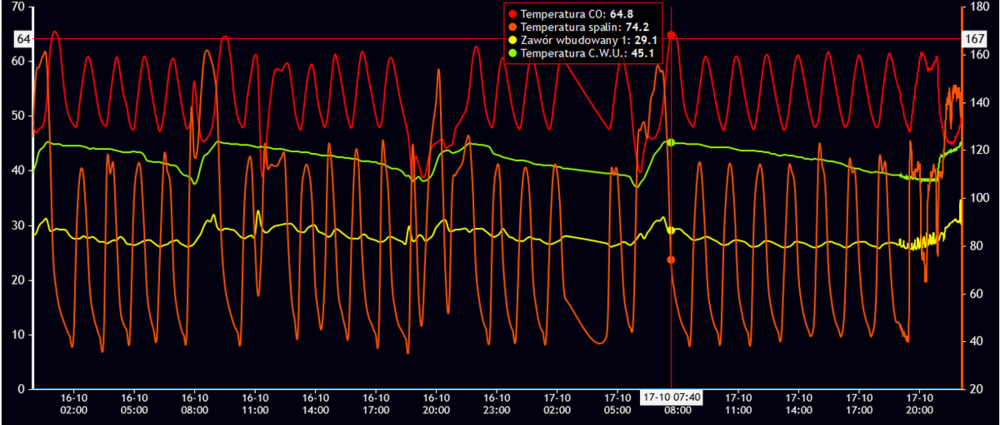Click the orange data marker on crosshair line
Image resolution: width=1000 pixels, height=425 pixels.
[x=671, y=260]
